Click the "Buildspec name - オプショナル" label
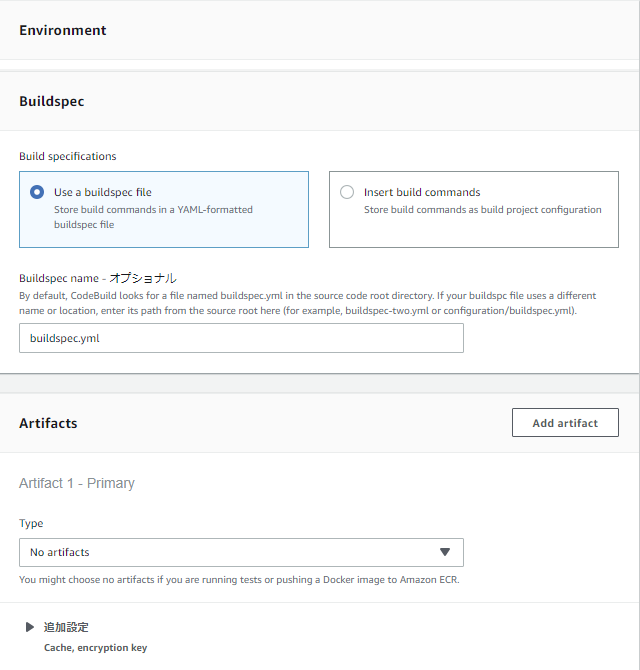Screen dimensions: 640x670 (x=98, y=278)
